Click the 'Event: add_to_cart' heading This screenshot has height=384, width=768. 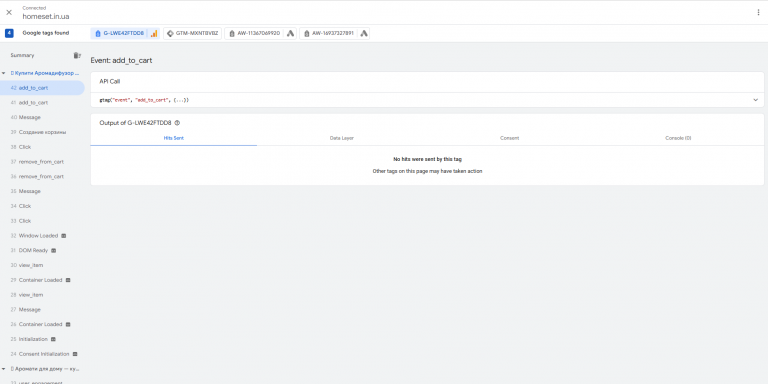pos(121,61)
